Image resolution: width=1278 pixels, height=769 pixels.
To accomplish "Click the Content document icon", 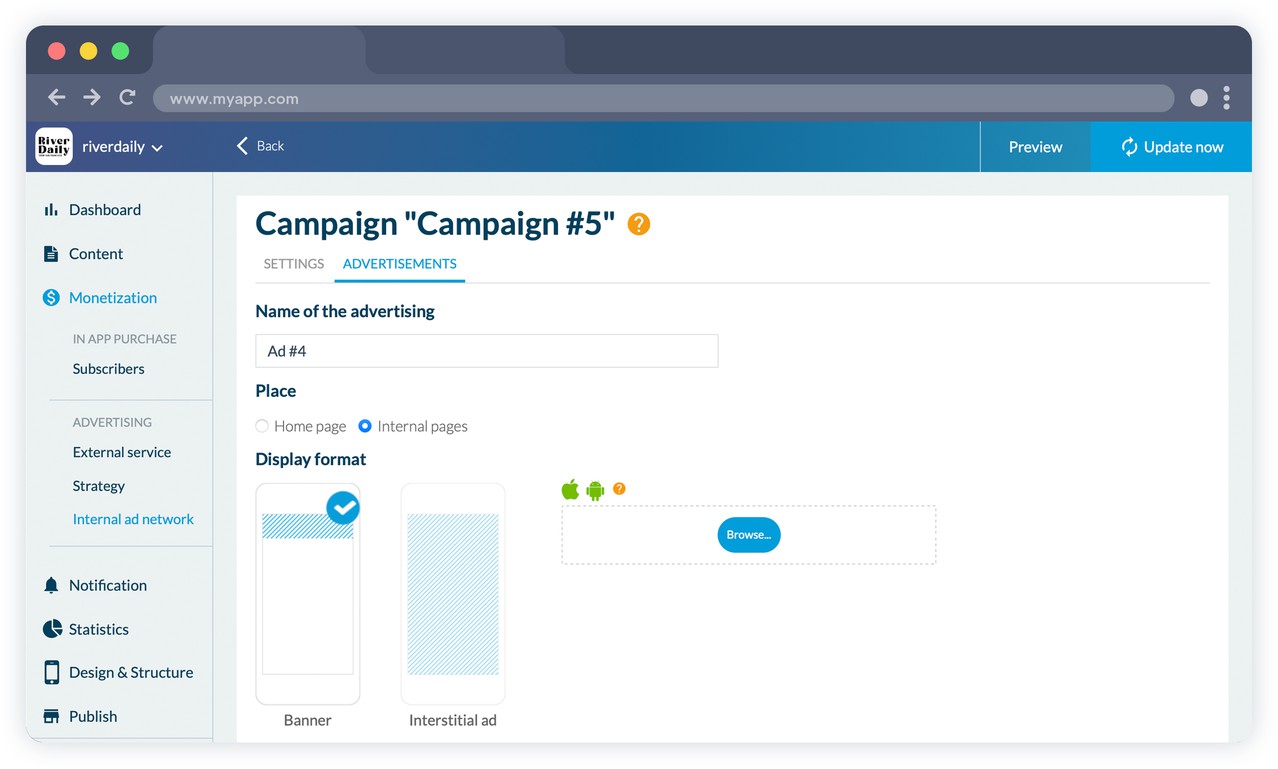I will coord(51,254).
